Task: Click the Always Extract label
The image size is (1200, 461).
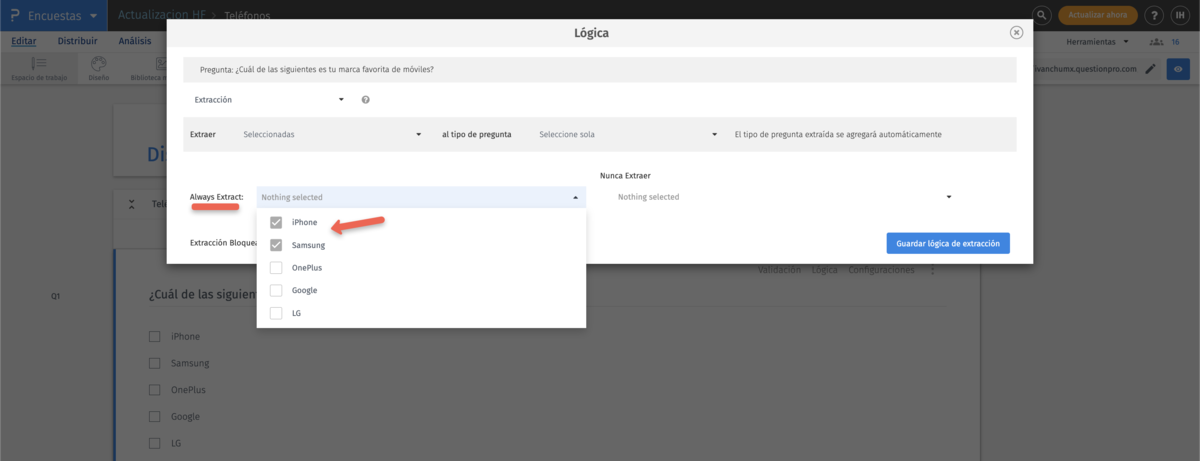Action: point(216,197)
